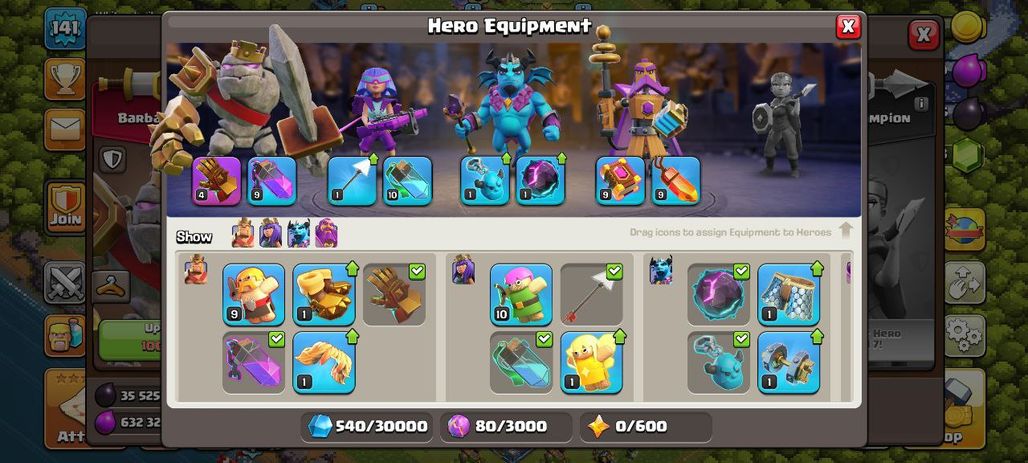Toggle the Barbarian King show filter
The image size is (1028, 463).
243,233
